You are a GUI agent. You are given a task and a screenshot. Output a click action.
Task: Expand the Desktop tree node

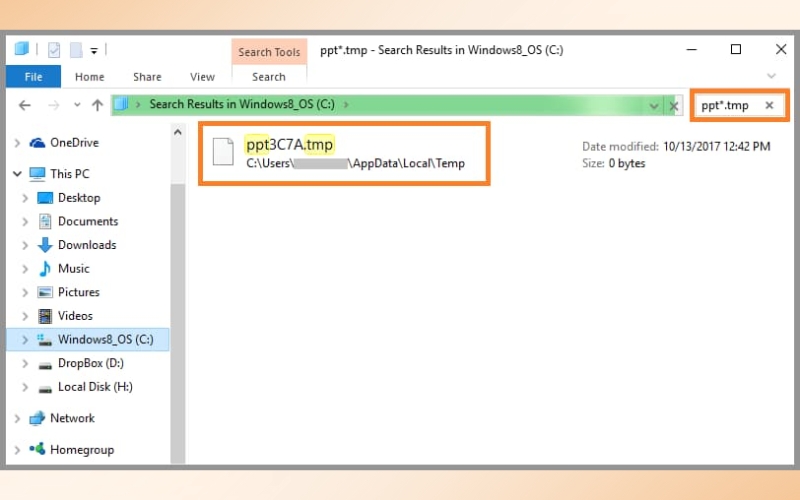coord(25,198)
